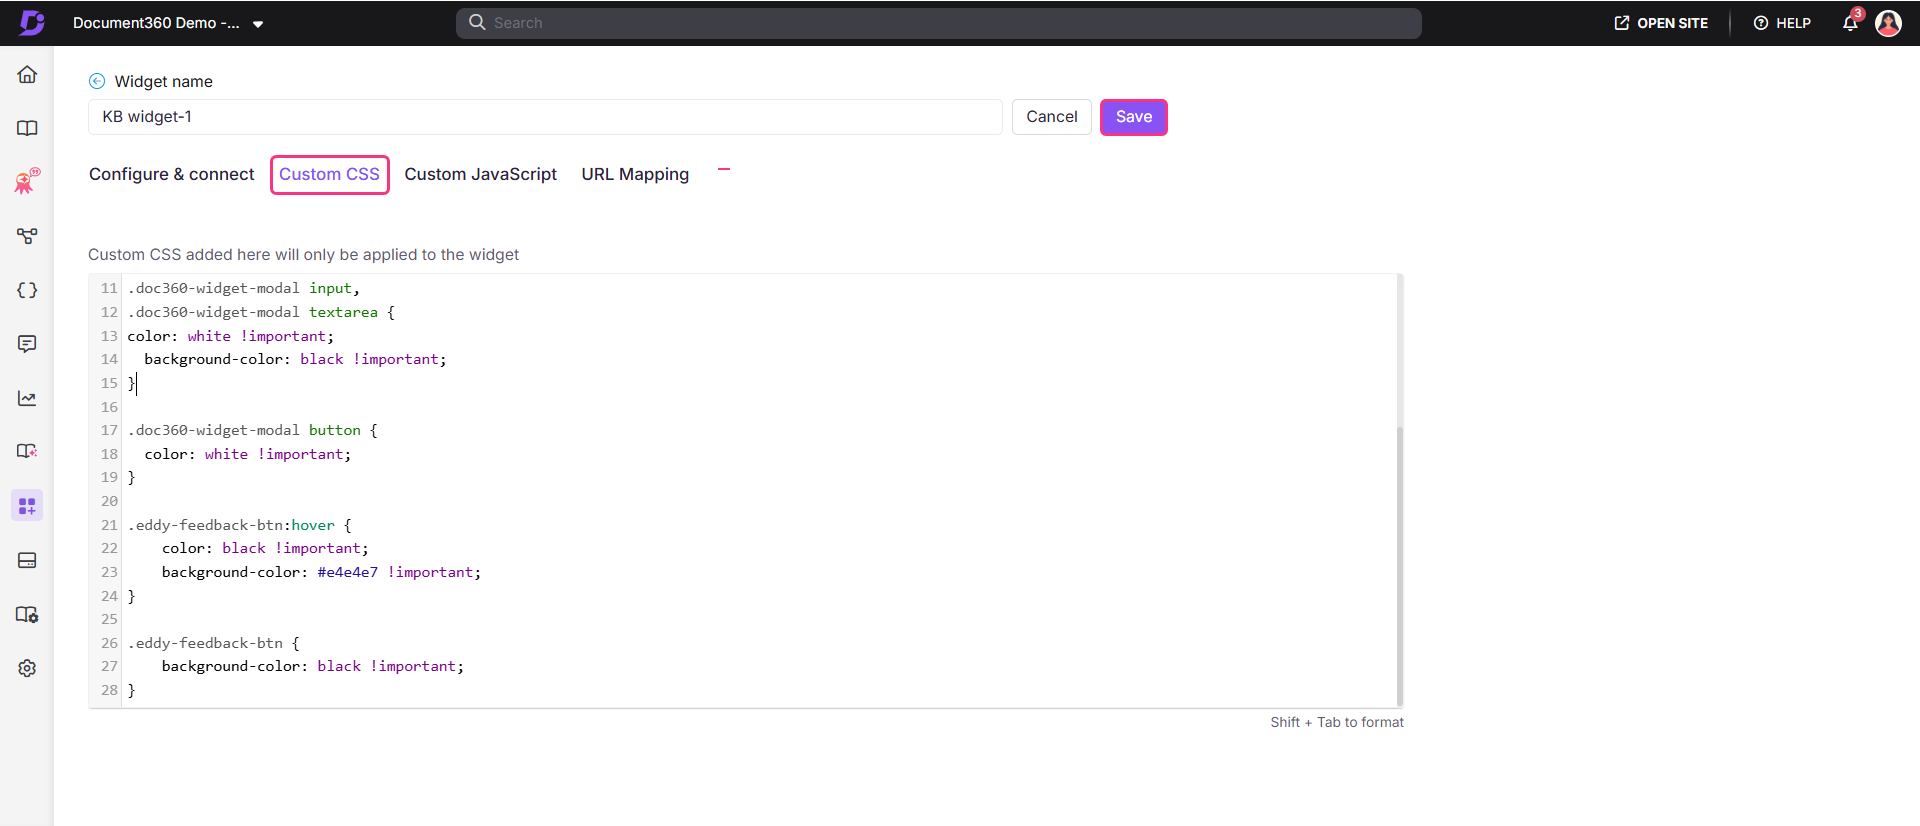
Task: Place cursor on '.eddy-feedback-btn:hover {' line
Action: pyautogui.click(x=240, y=525)
